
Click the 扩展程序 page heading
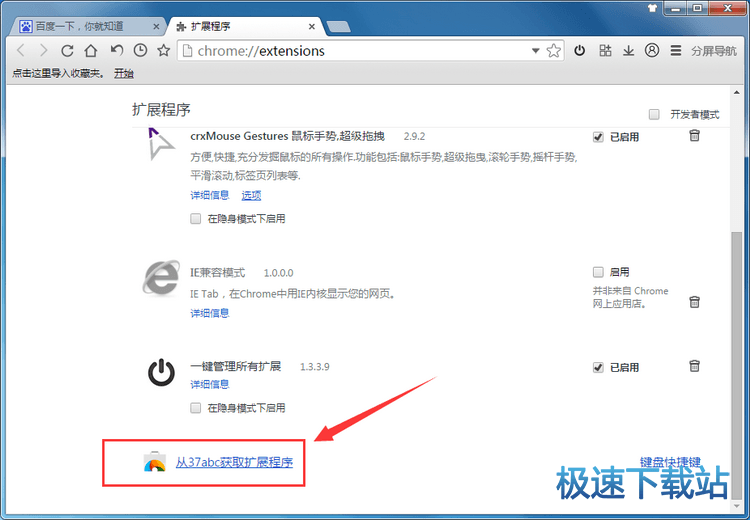pos(161,110)
